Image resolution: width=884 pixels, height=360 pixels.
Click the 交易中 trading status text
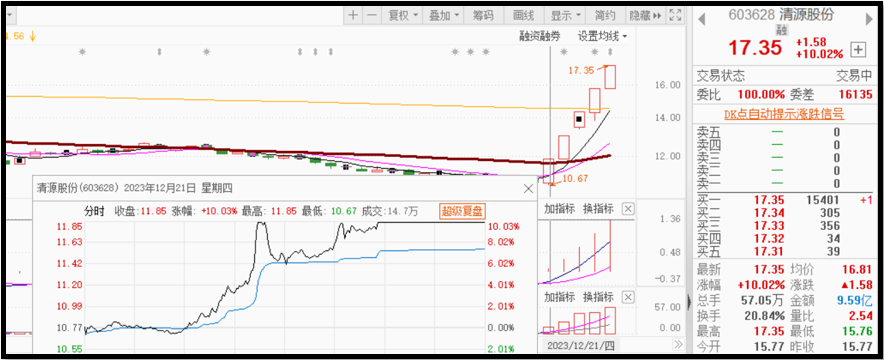(855, 76)
